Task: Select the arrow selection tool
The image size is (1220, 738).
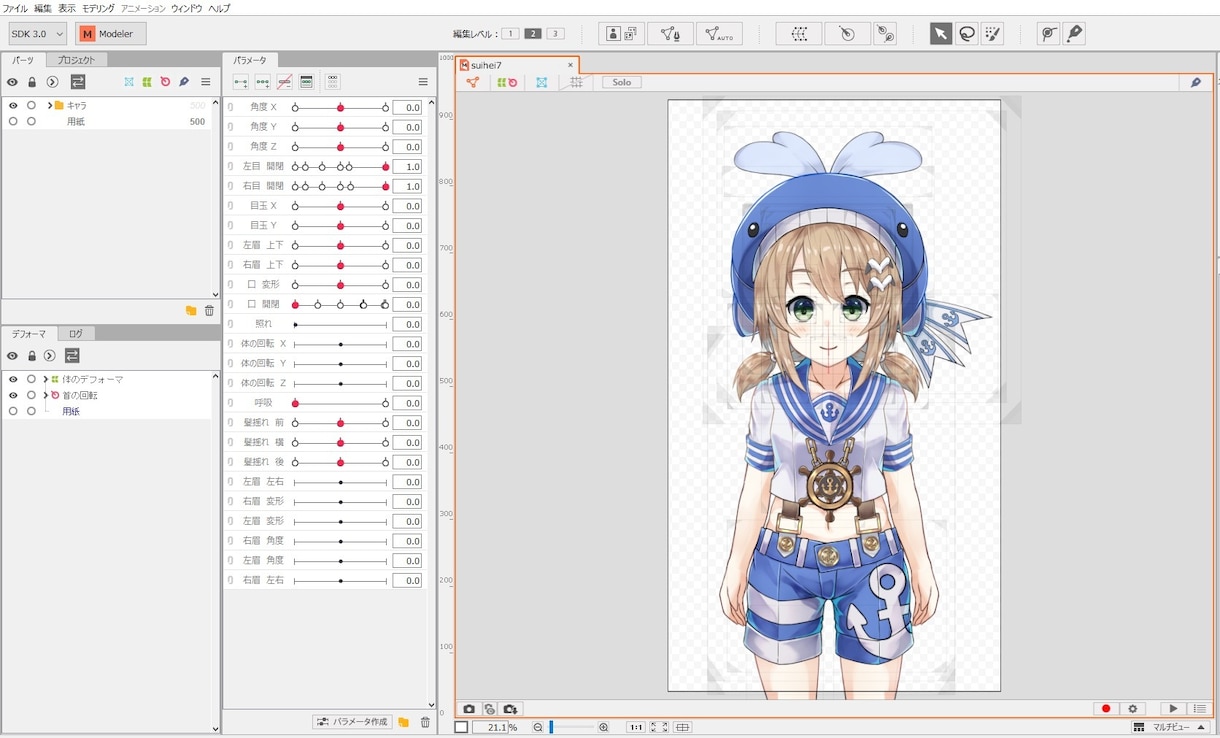Action: pyautogui.click(x=941, y=33)
